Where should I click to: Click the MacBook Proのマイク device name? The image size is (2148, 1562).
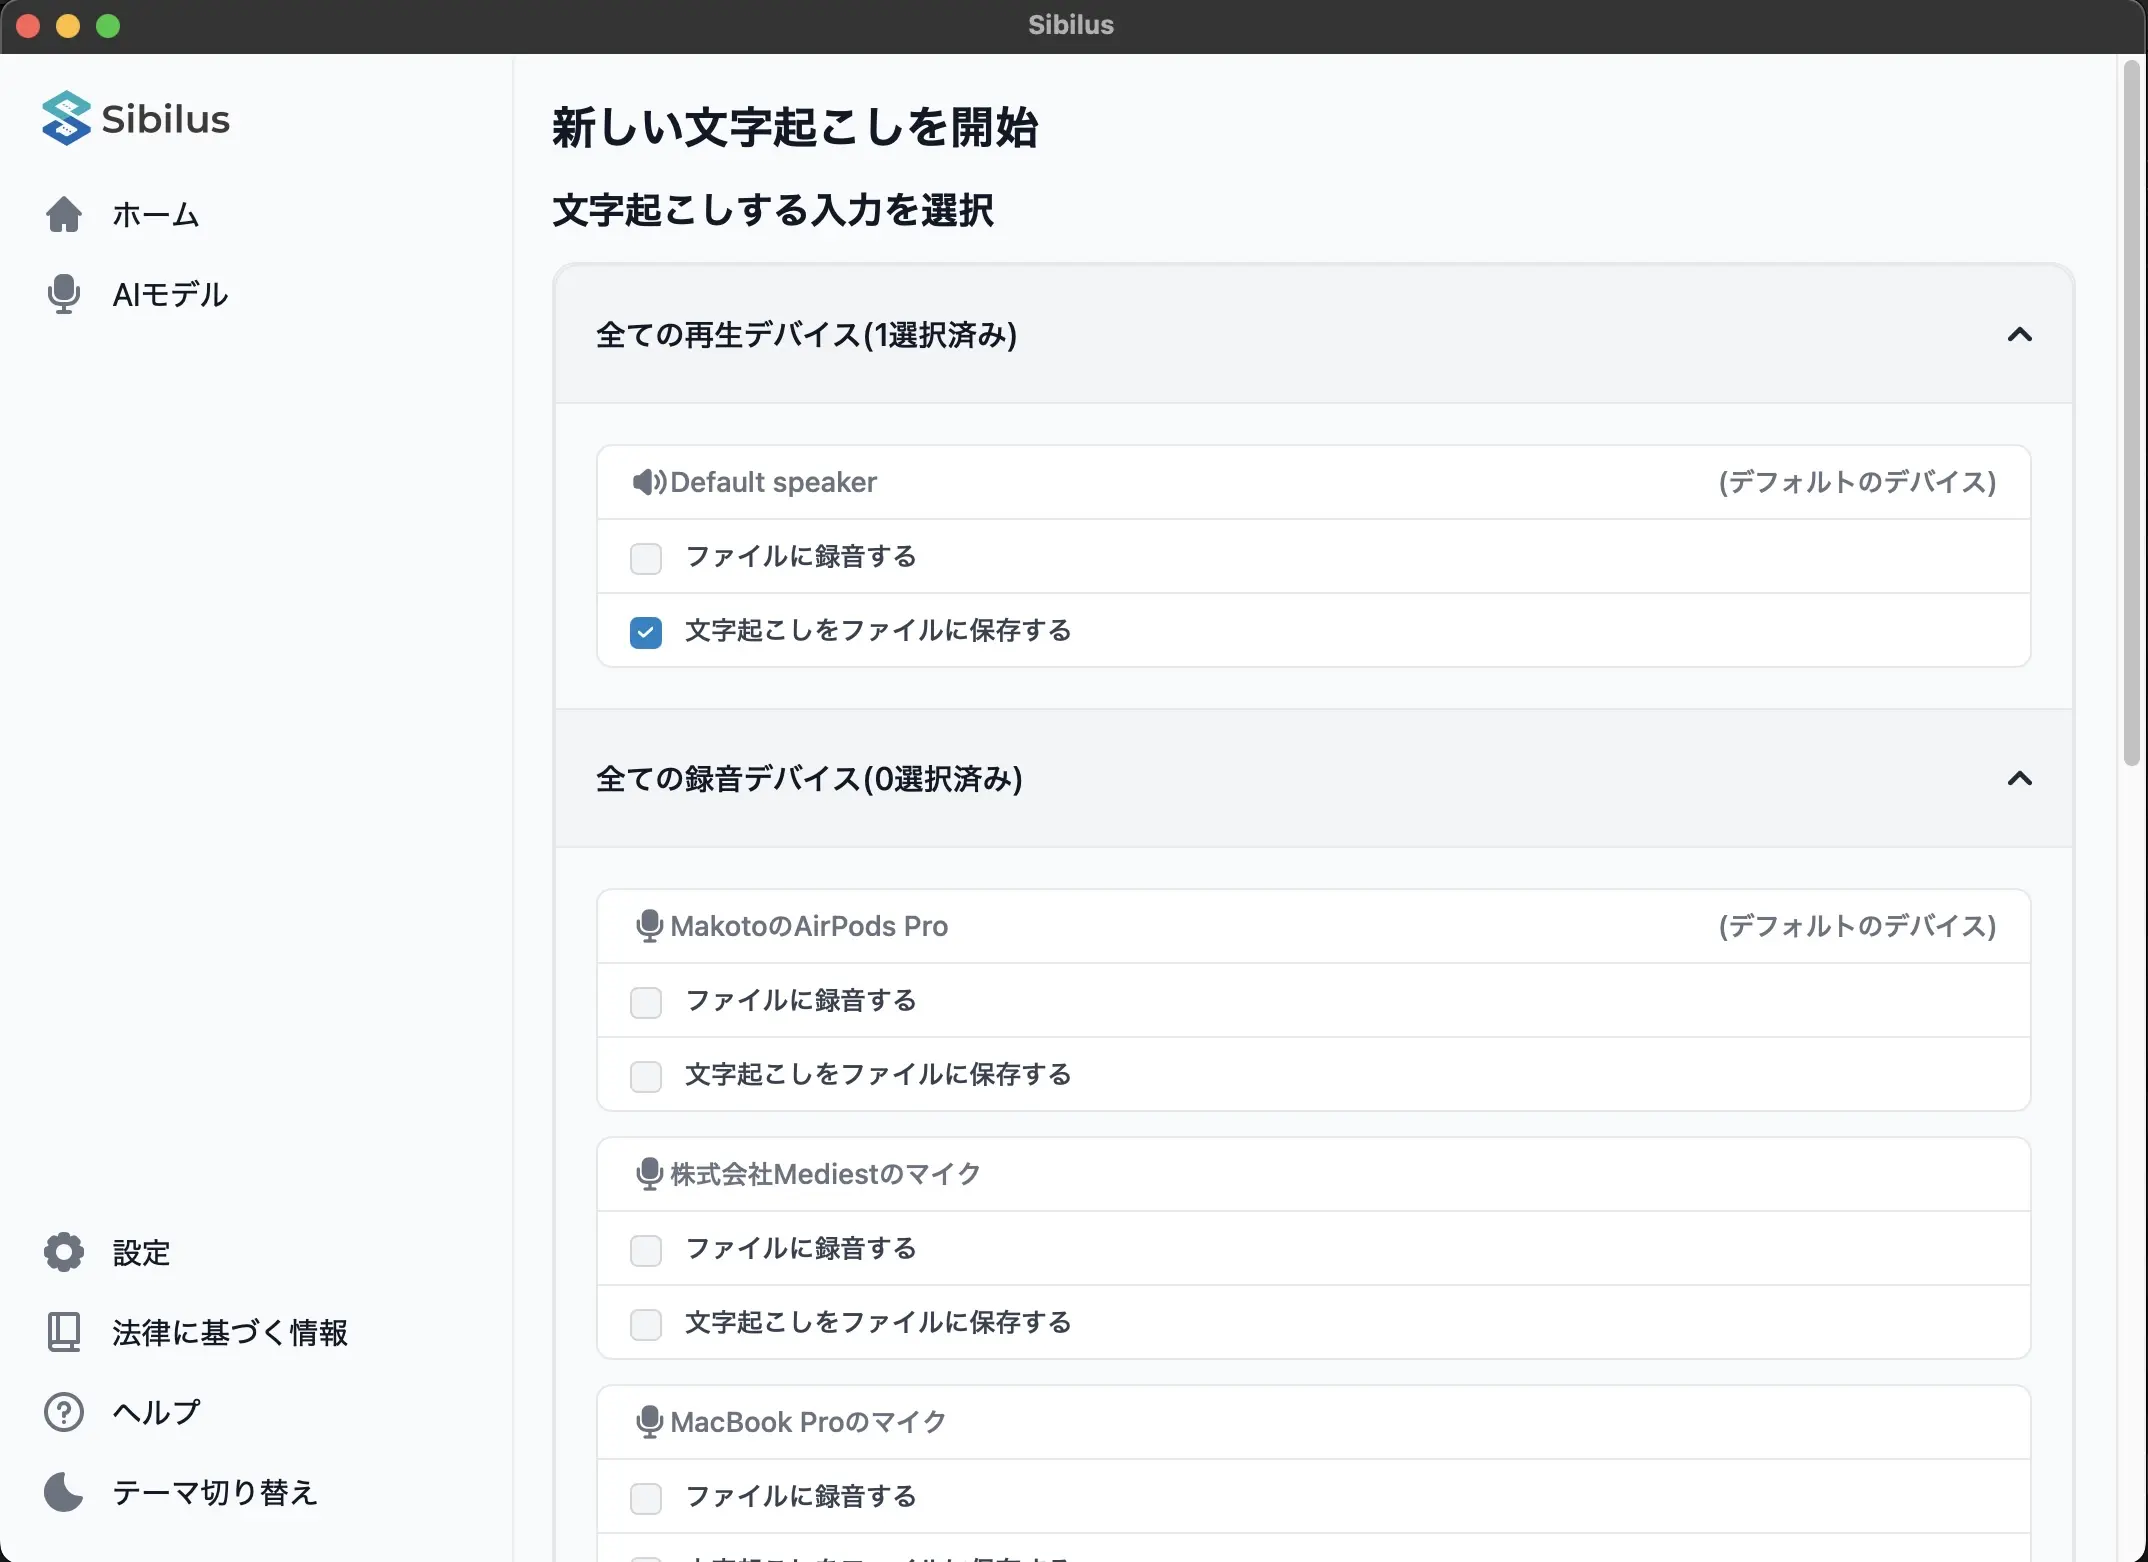click(808, 1422)
